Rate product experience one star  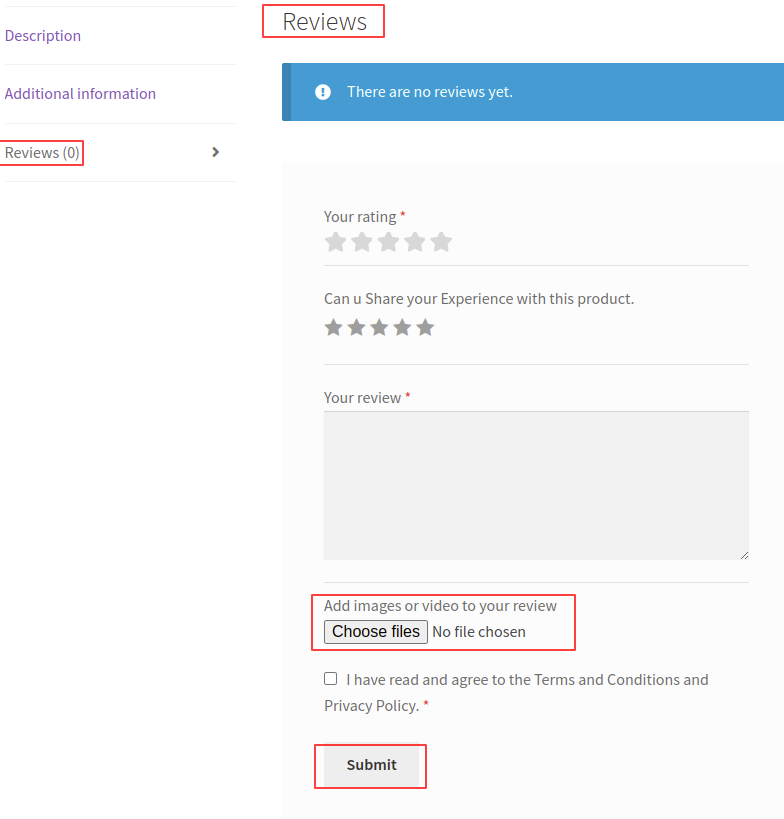pos(333,327)
